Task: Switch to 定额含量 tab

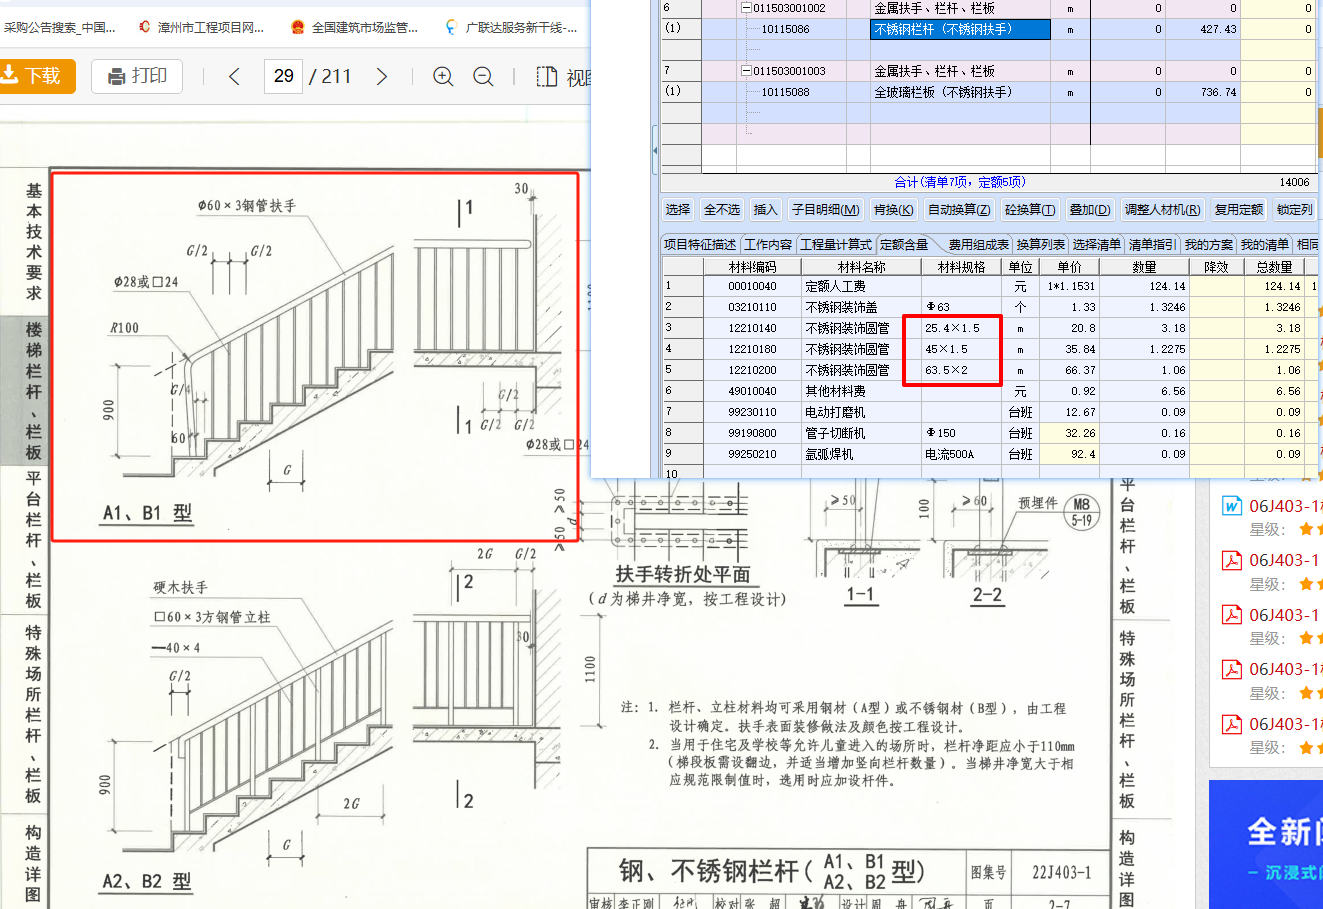Action: (904, 244)
